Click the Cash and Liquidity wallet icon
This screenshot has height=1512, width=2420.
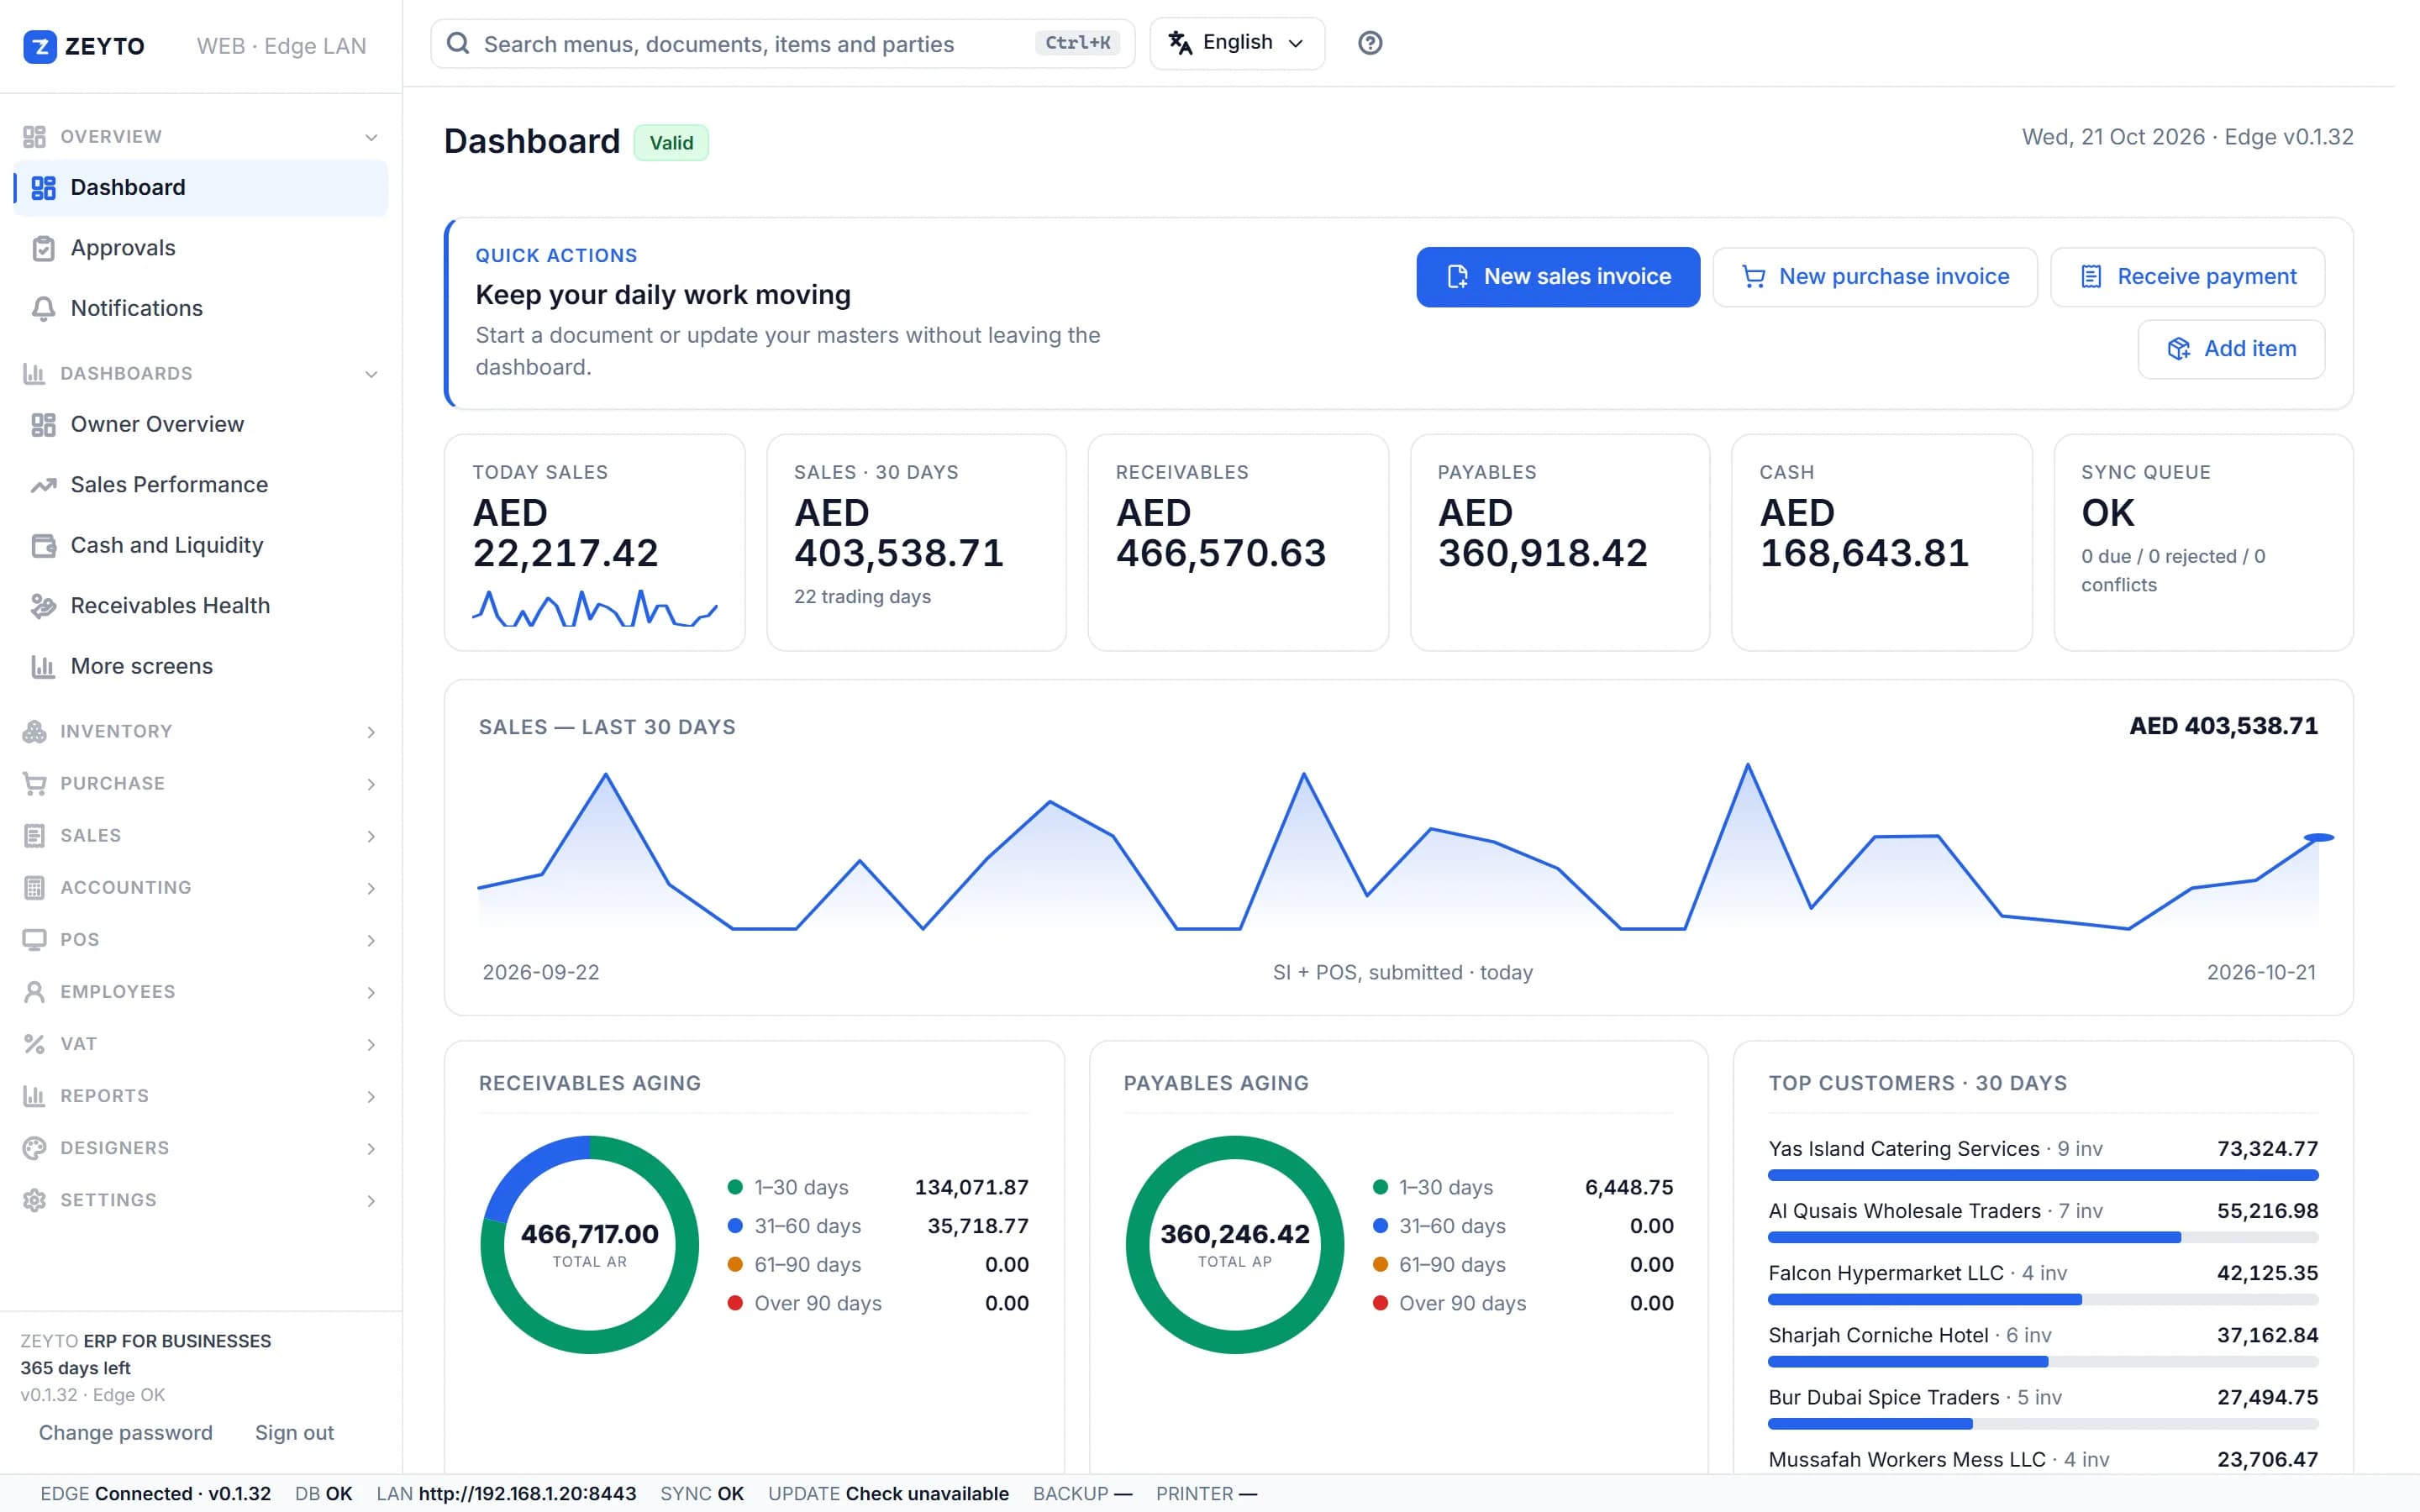click(x=43, y=546)
